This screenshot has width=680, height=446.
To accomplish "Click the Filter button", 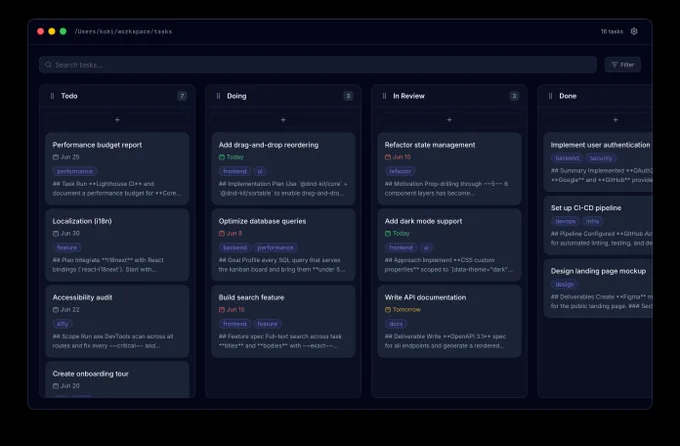I will pyautogui.click(x=622, y=65).
